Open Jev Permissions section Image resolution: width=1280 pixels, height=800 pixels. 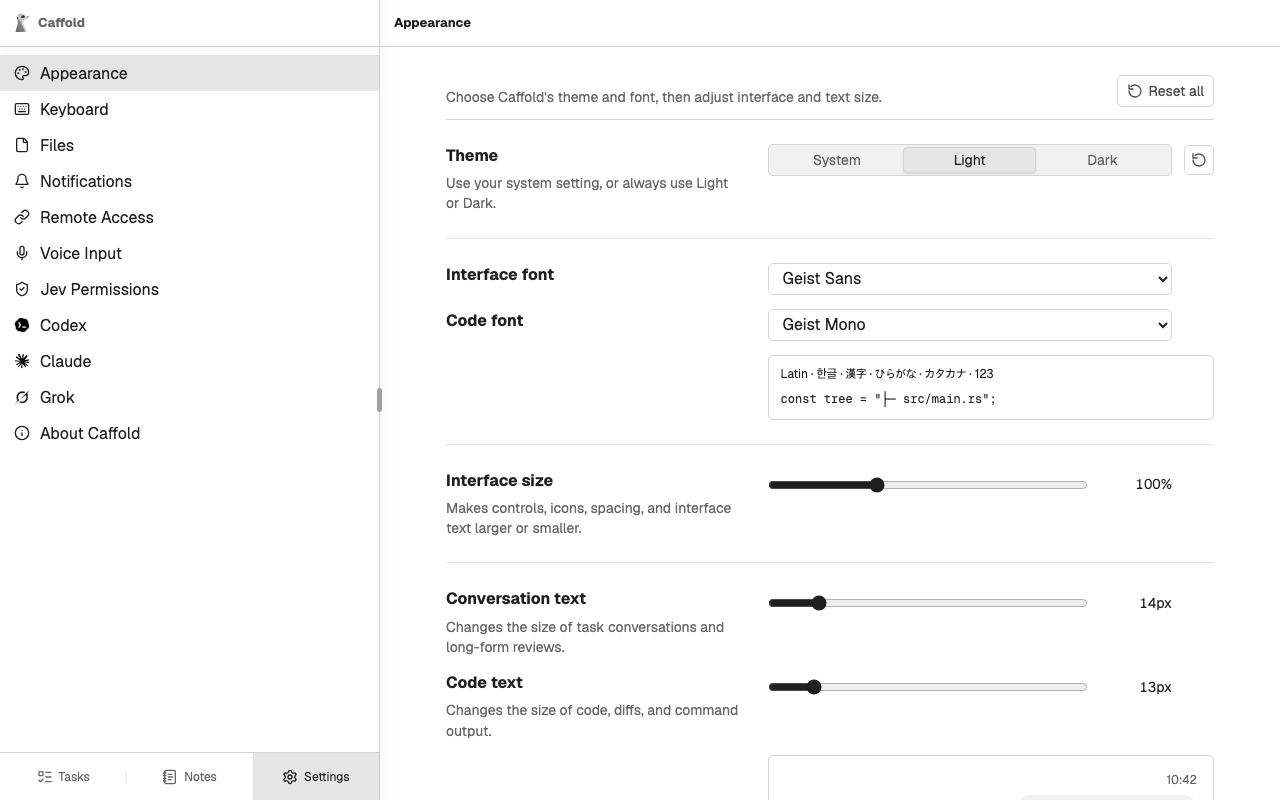click(x=189, y=289)
